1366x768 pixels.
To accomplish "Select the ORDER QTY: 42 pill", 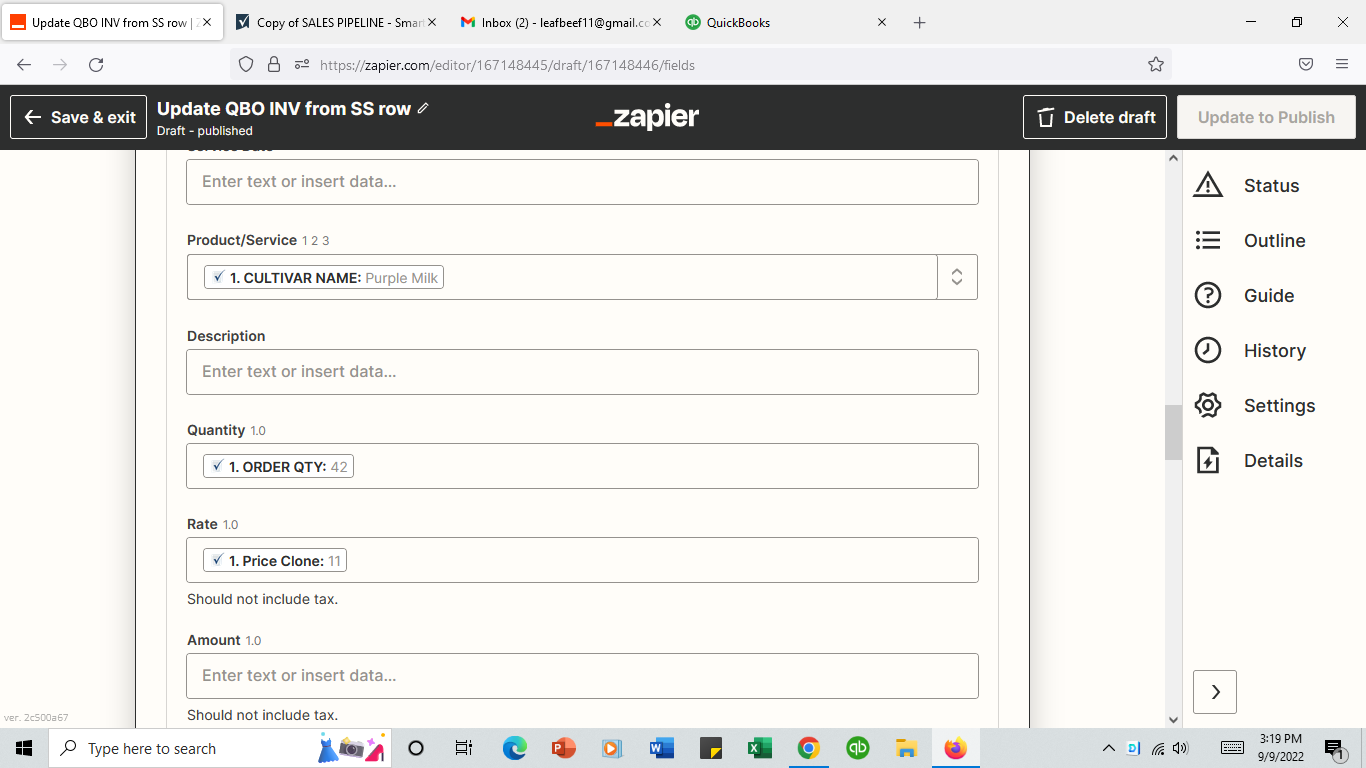I will pos(278,466).
